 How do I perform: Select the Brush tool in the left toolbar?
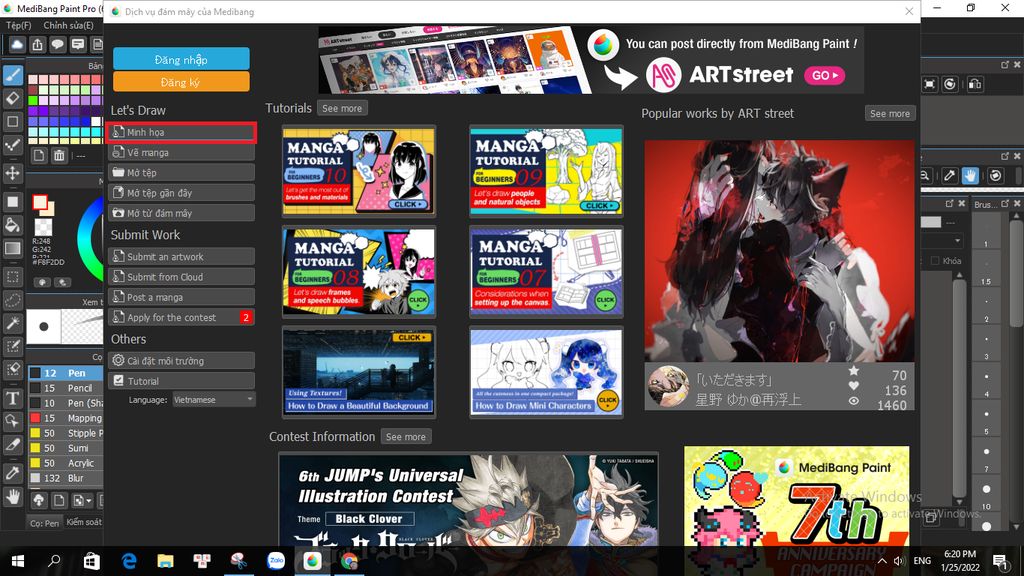click(x=13, y=75)
